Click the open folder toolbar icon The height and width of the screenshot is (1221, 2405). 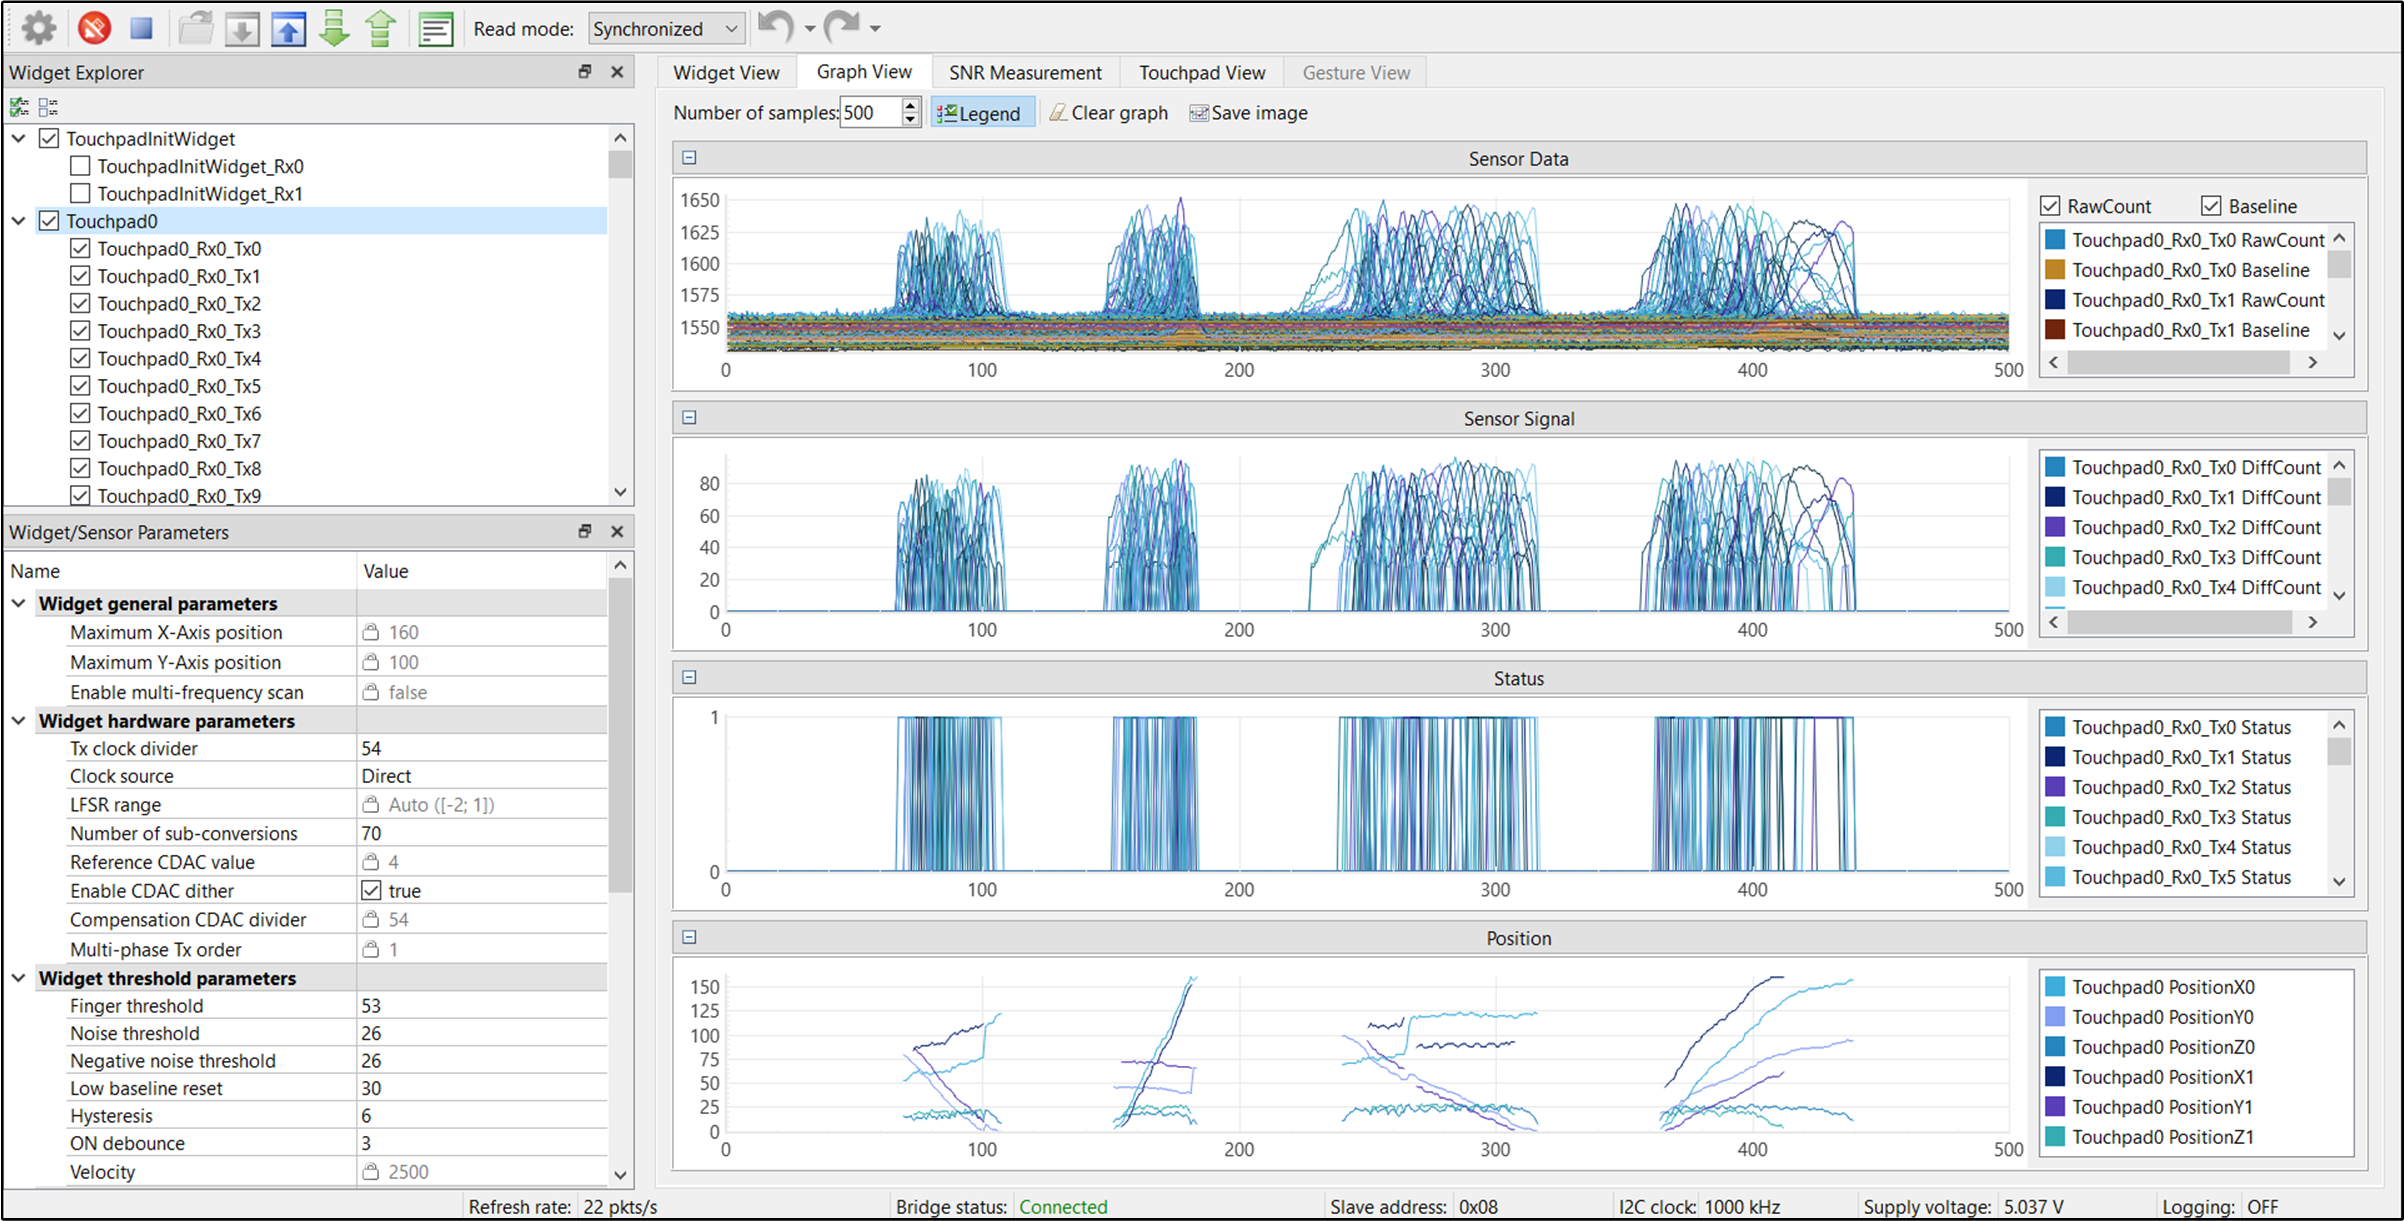[x=195, y=29]
